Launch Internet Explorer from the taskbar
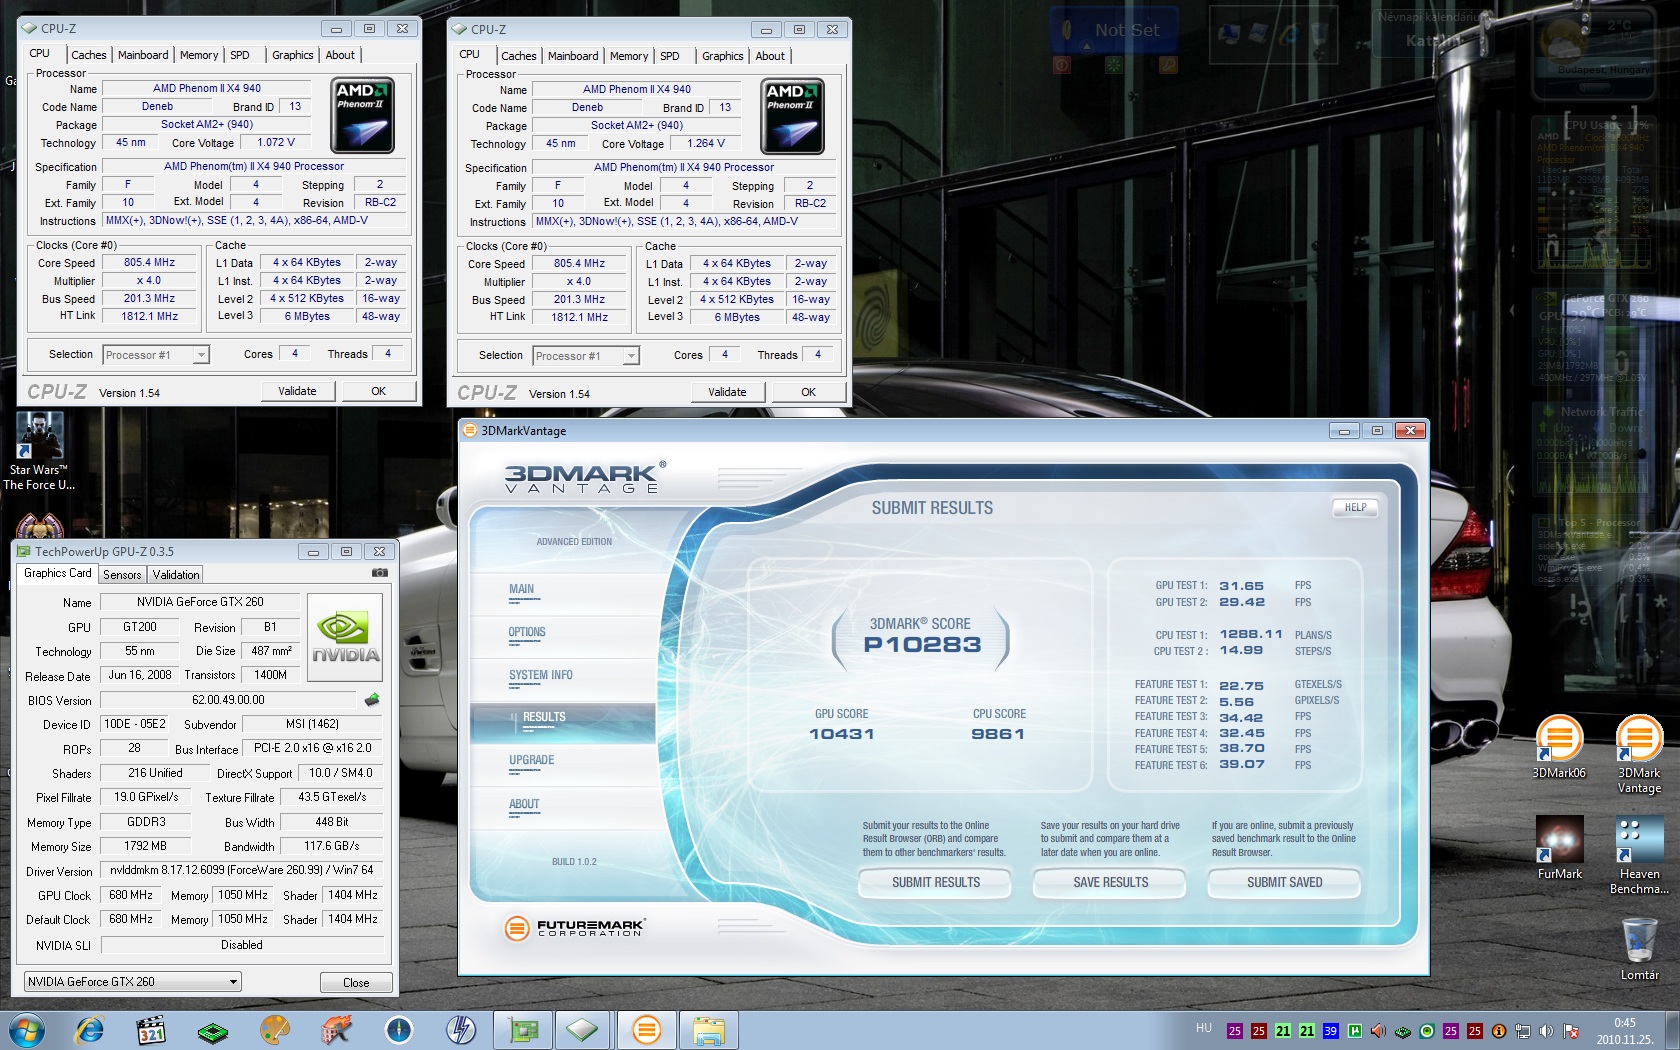 tap(89, 1030)
